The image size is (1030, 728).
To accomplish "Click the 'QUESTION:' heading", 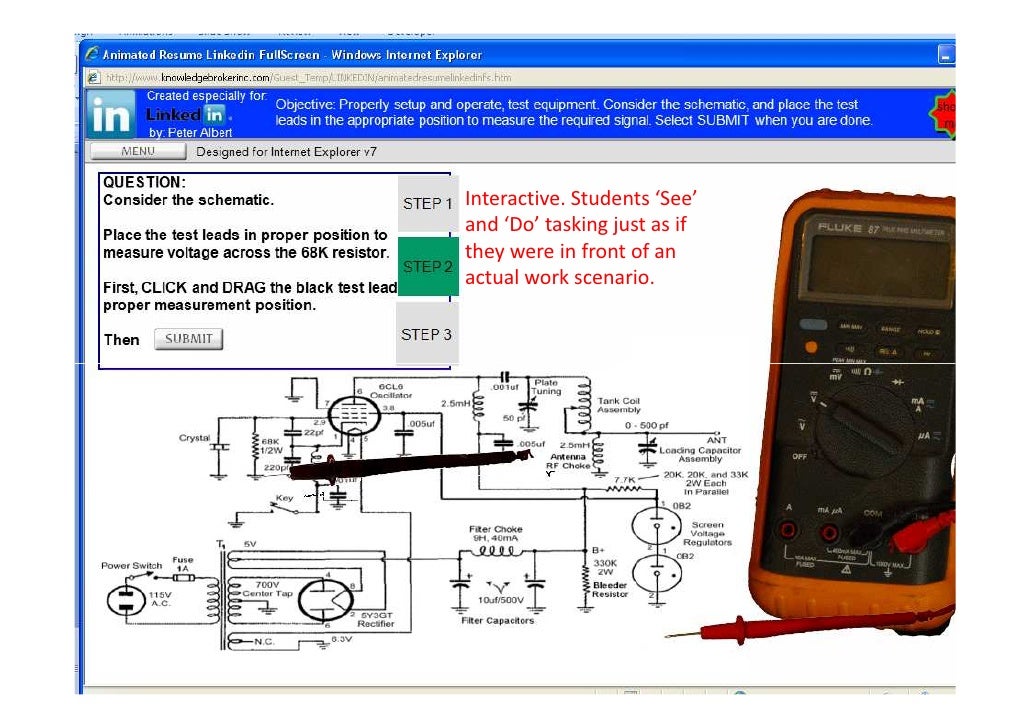I will point(145,182).
